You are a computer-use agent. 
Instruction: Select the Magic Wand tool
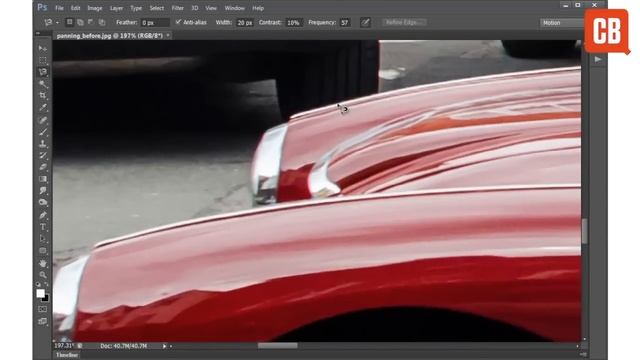pos(43,84)
